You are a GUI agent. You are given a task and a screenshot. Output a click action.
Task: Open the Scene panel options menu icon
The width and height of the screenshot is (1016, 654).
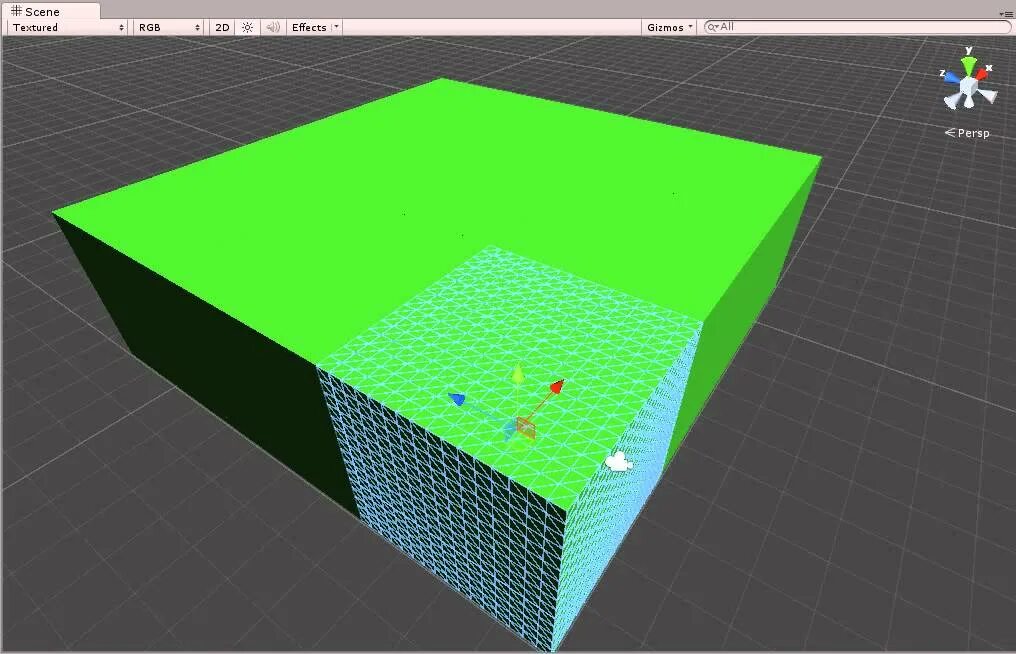coord(1009,13)
